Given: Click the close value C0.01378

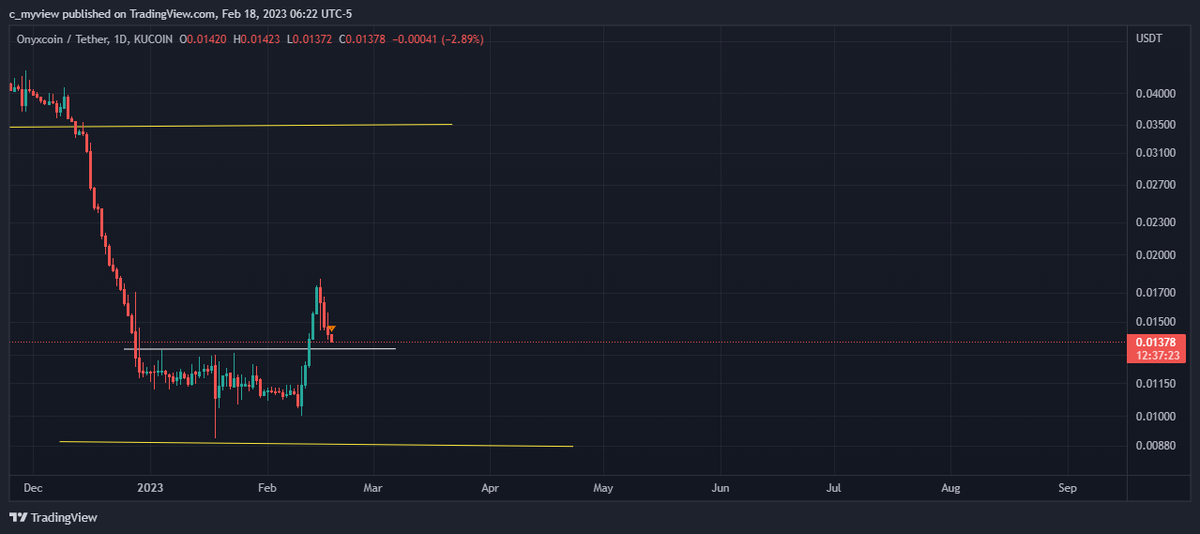Looking at the screenshot, I should pos(361,39).
